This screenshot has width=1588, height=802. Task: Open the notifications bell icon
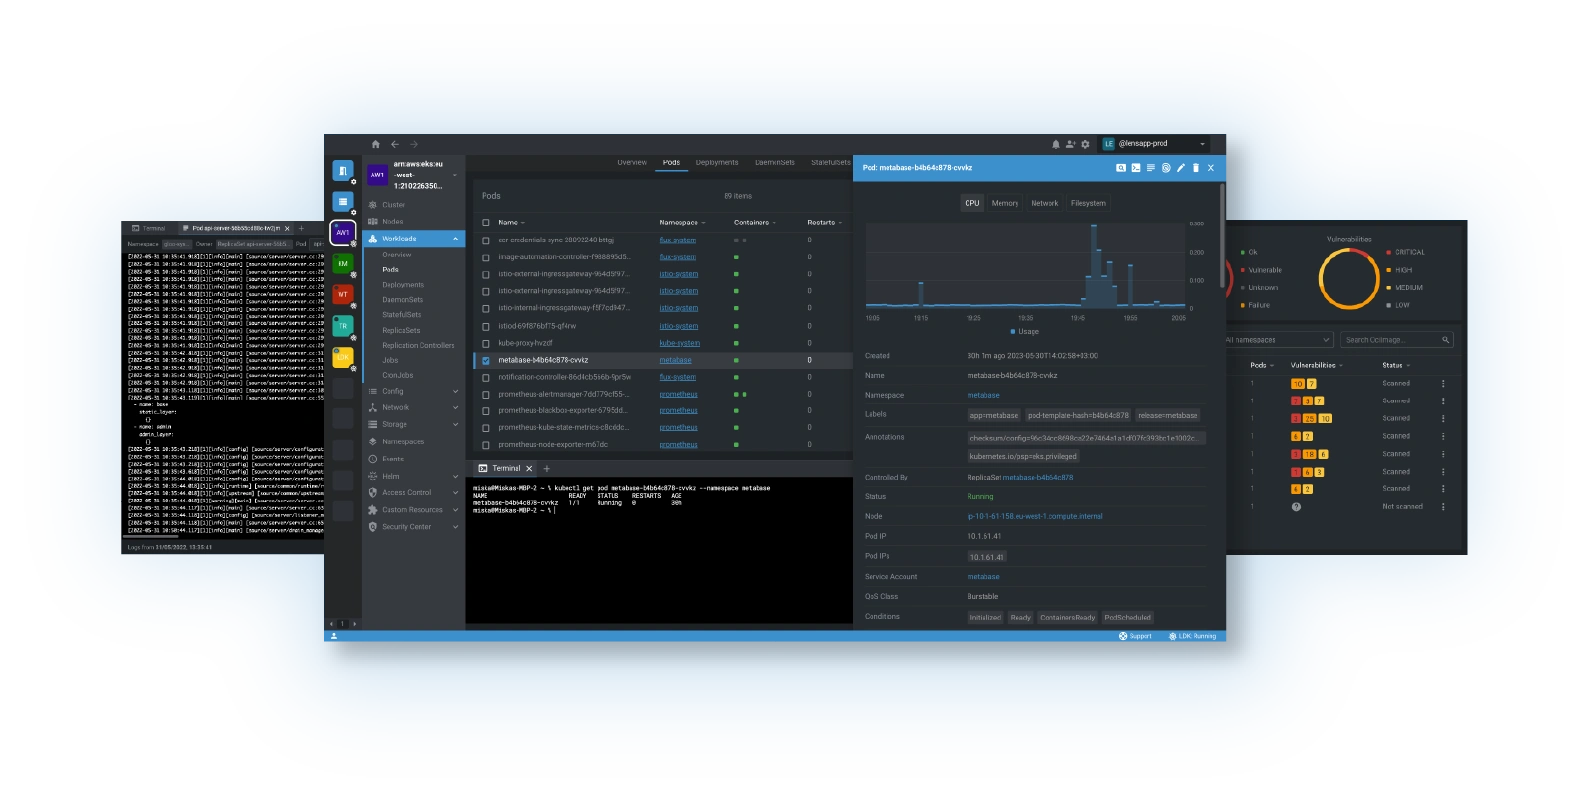(x=1055, y=144)
